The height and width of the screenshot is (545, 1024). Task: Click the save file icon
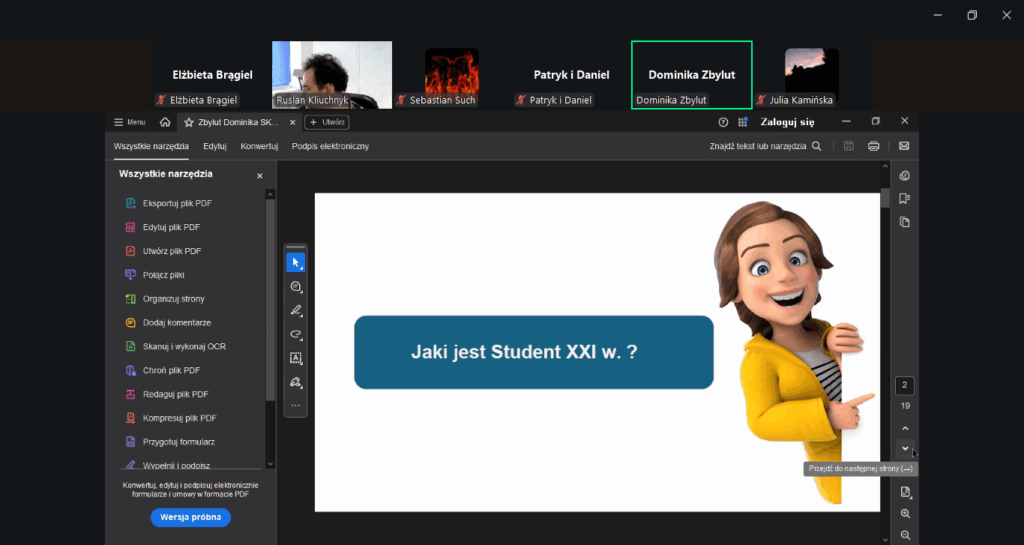[849, 146]
